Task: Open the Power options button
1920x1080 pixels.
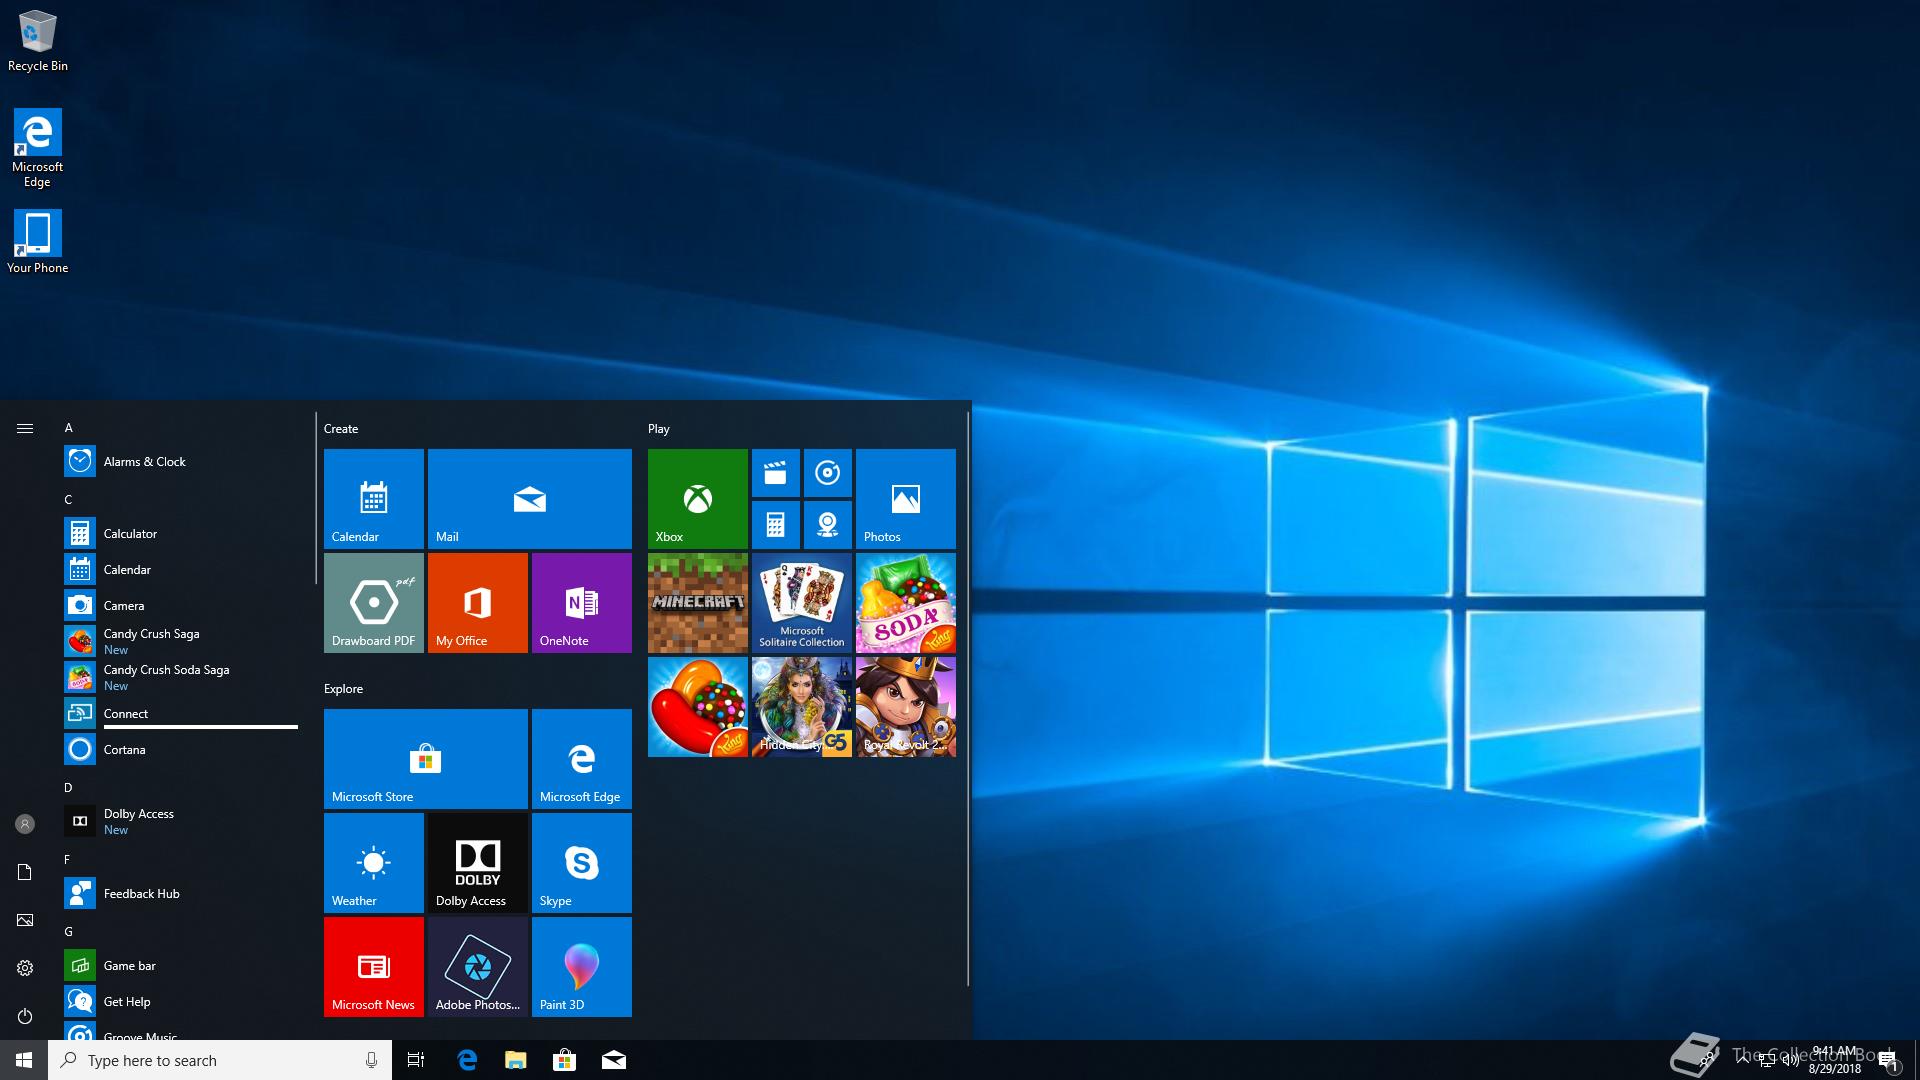Action: (25, 1016)
